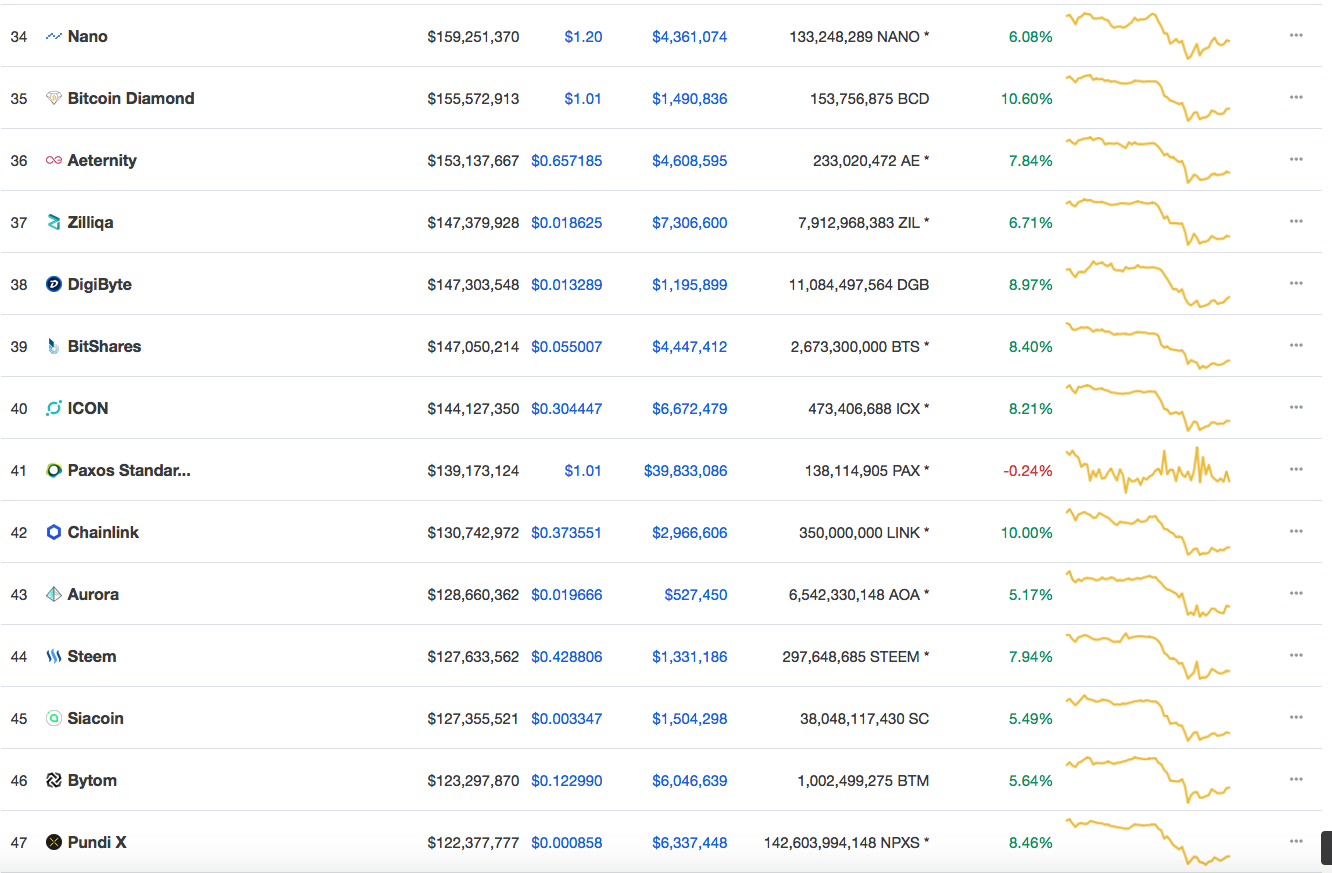
Task: Open the Bitcoin Diamond name link
Action: click(131, 98)
